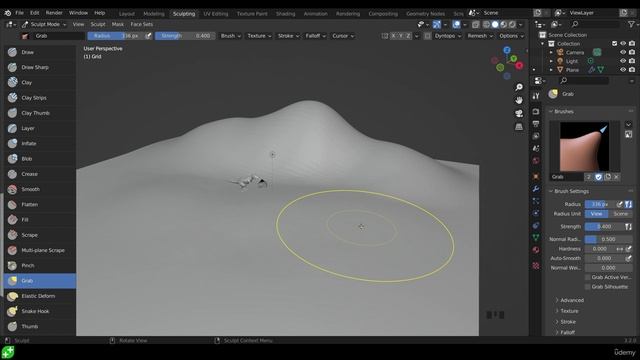Select the Inflate brush
The height and width of the screenshot is (360, 640).
coord(40,144)
